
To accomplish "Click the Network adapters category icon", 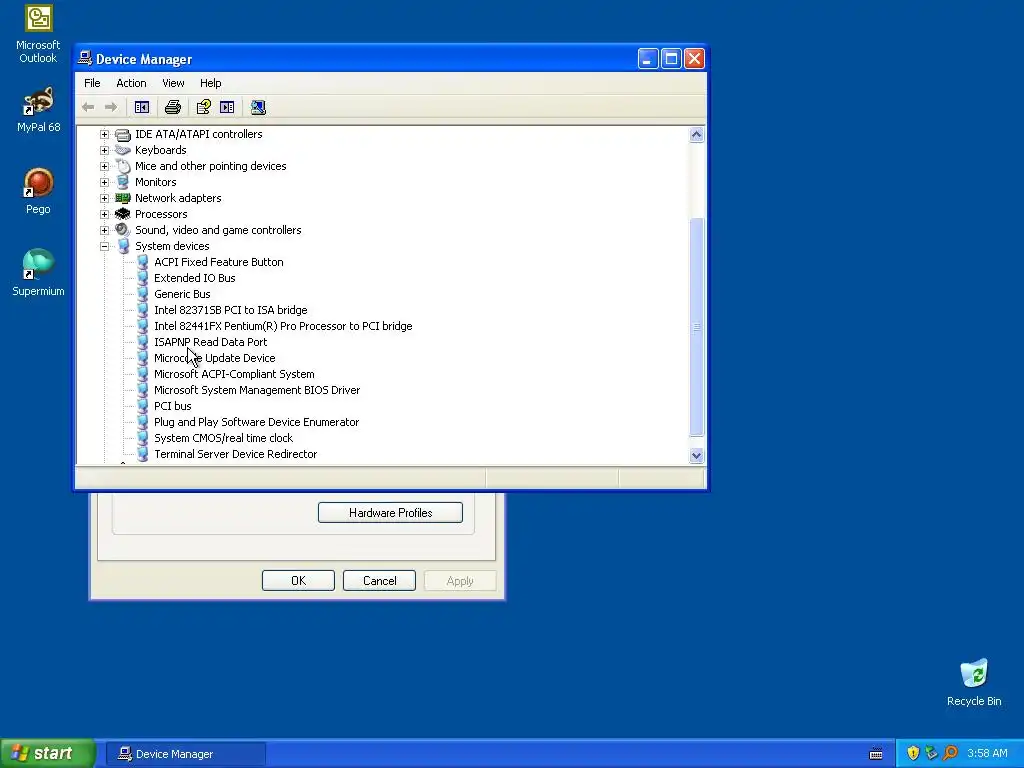I will [x=123, y=198].
